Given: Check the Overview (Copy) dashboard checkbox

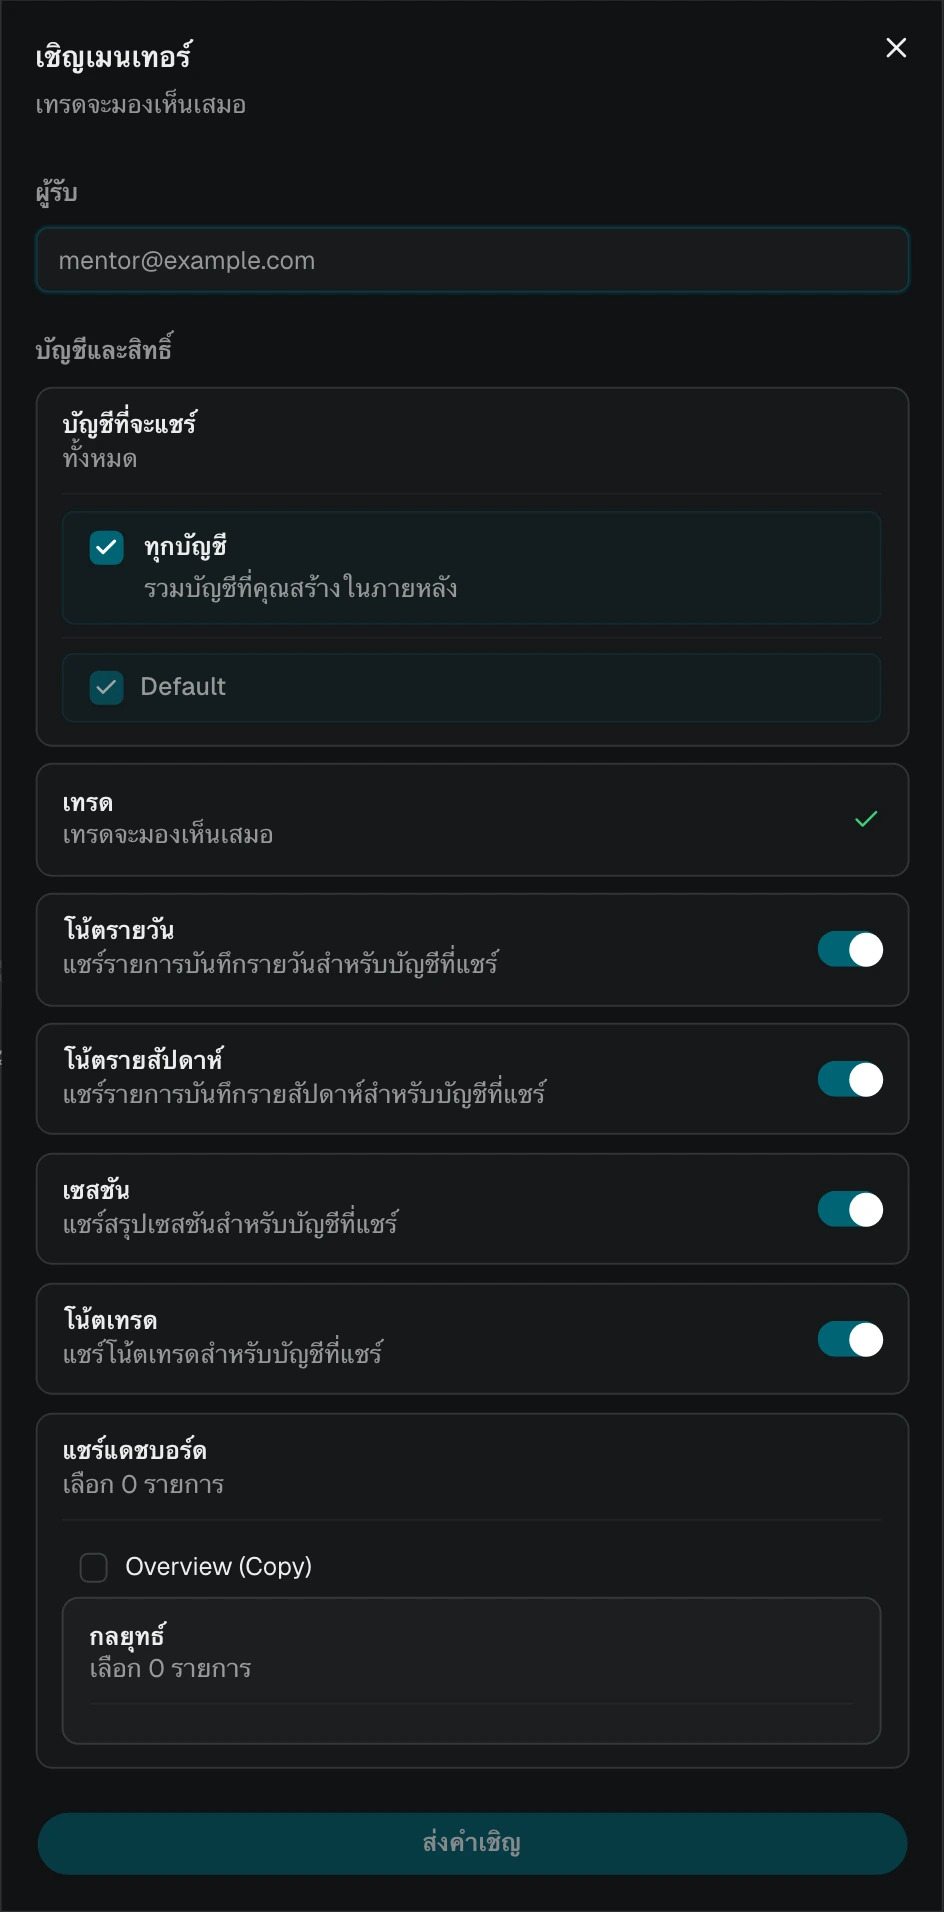Looking at the screenshot, I should tap(94, 1567).
